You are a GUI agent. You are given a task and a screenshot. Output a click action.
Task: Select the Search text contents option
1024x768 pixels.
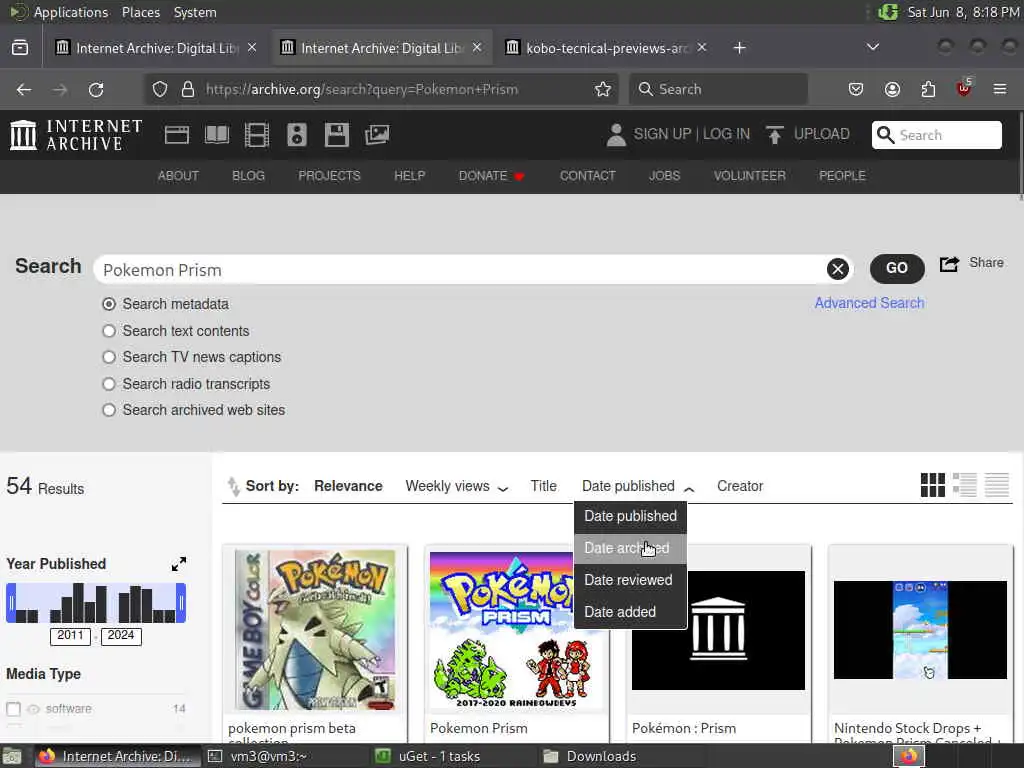(109, 331)
